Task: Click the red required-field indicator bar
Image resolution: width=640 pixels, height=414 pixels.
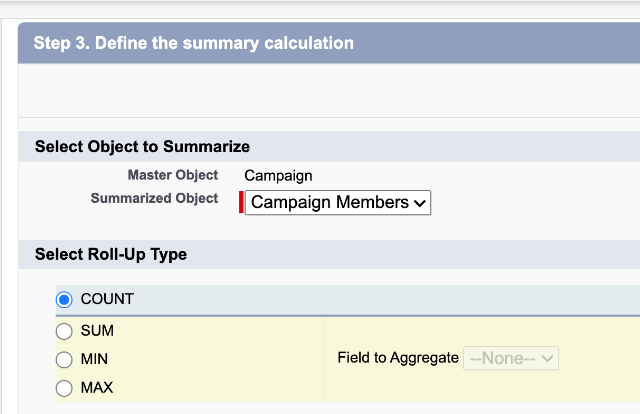Action: point(241,202)
